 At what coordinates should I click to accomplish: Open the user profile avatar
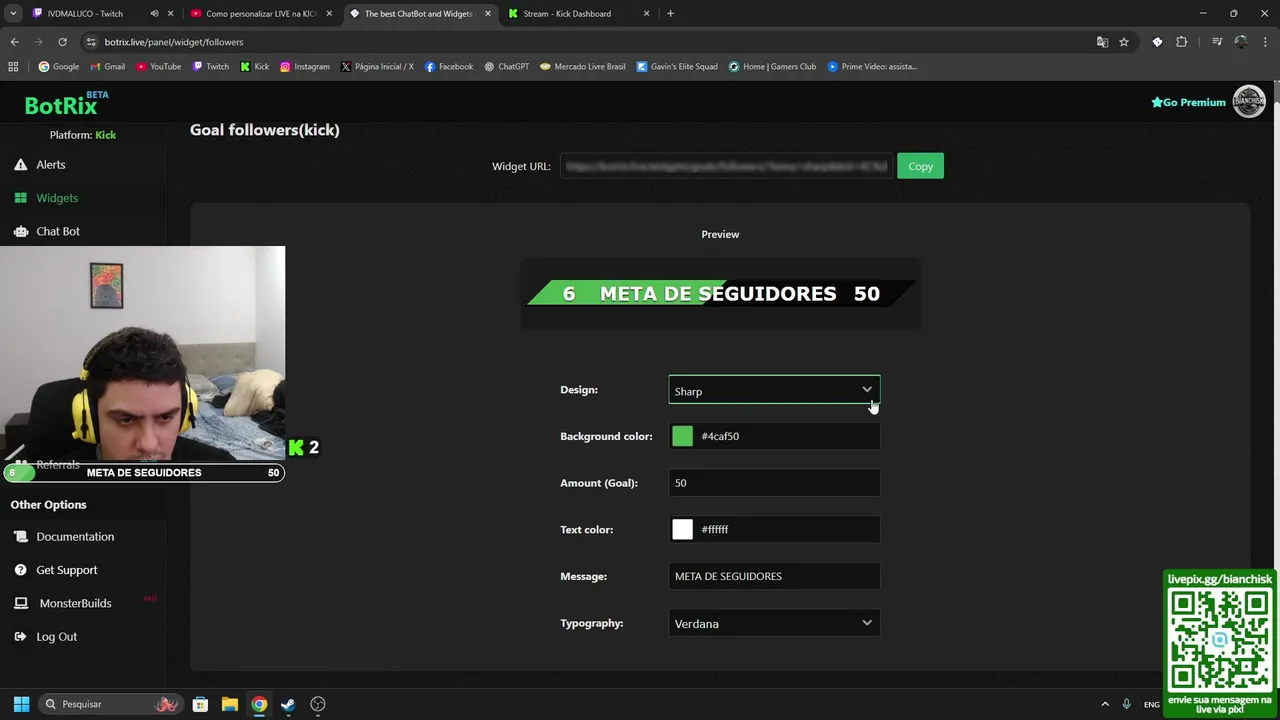[x=1249, y=102]
